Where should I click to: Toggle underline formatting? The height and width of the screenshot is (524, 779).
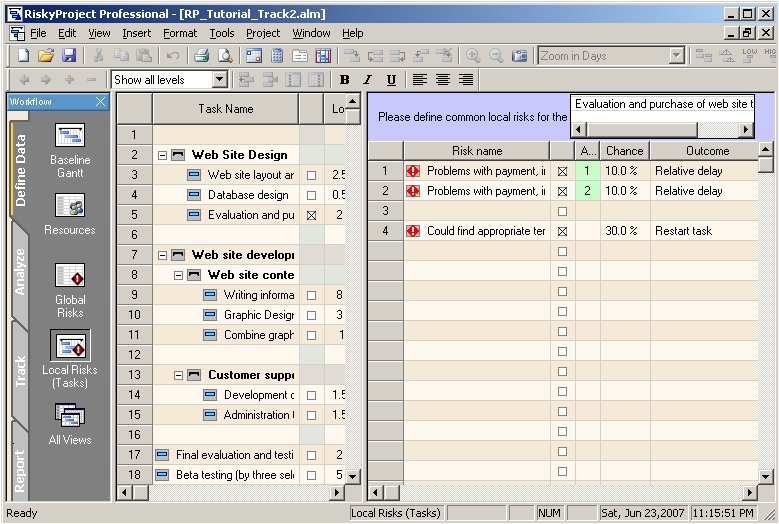pyautogui.click(x=391, y=79)
